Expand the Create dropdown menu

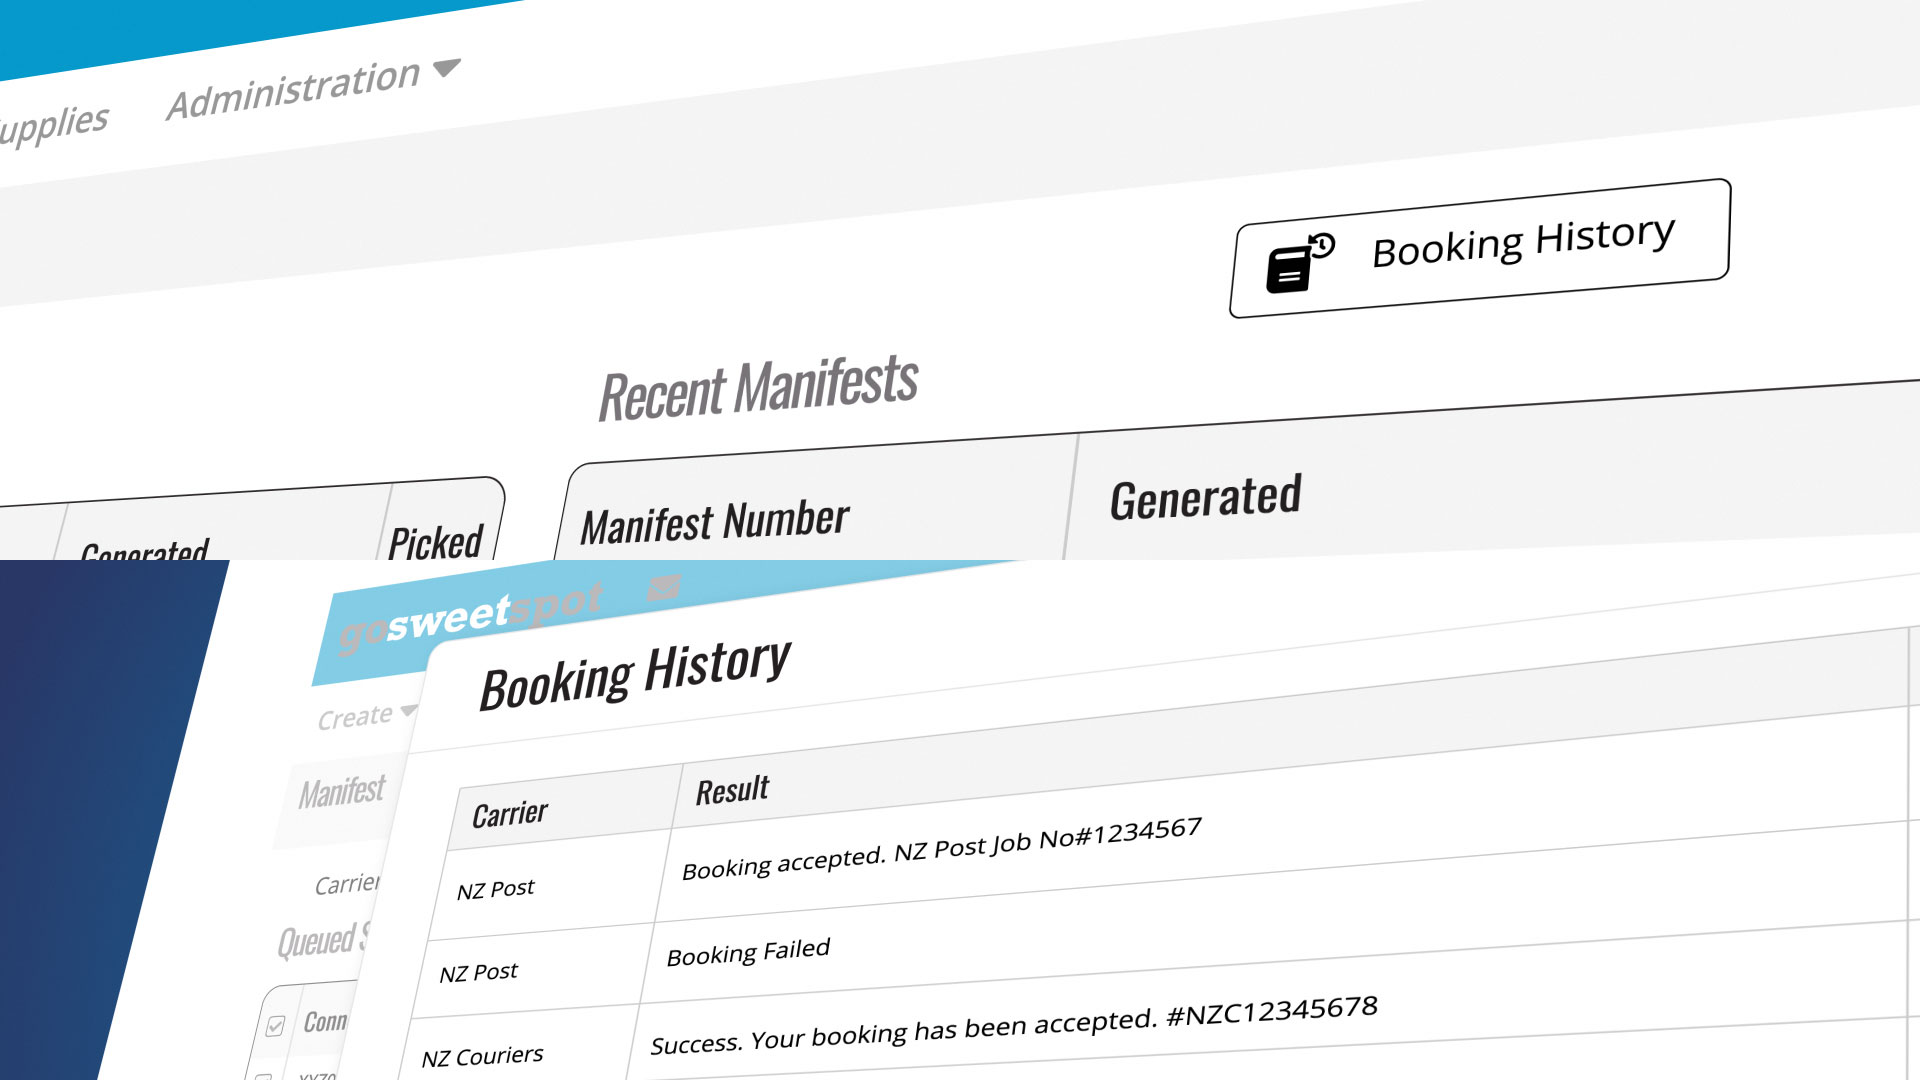366,716
